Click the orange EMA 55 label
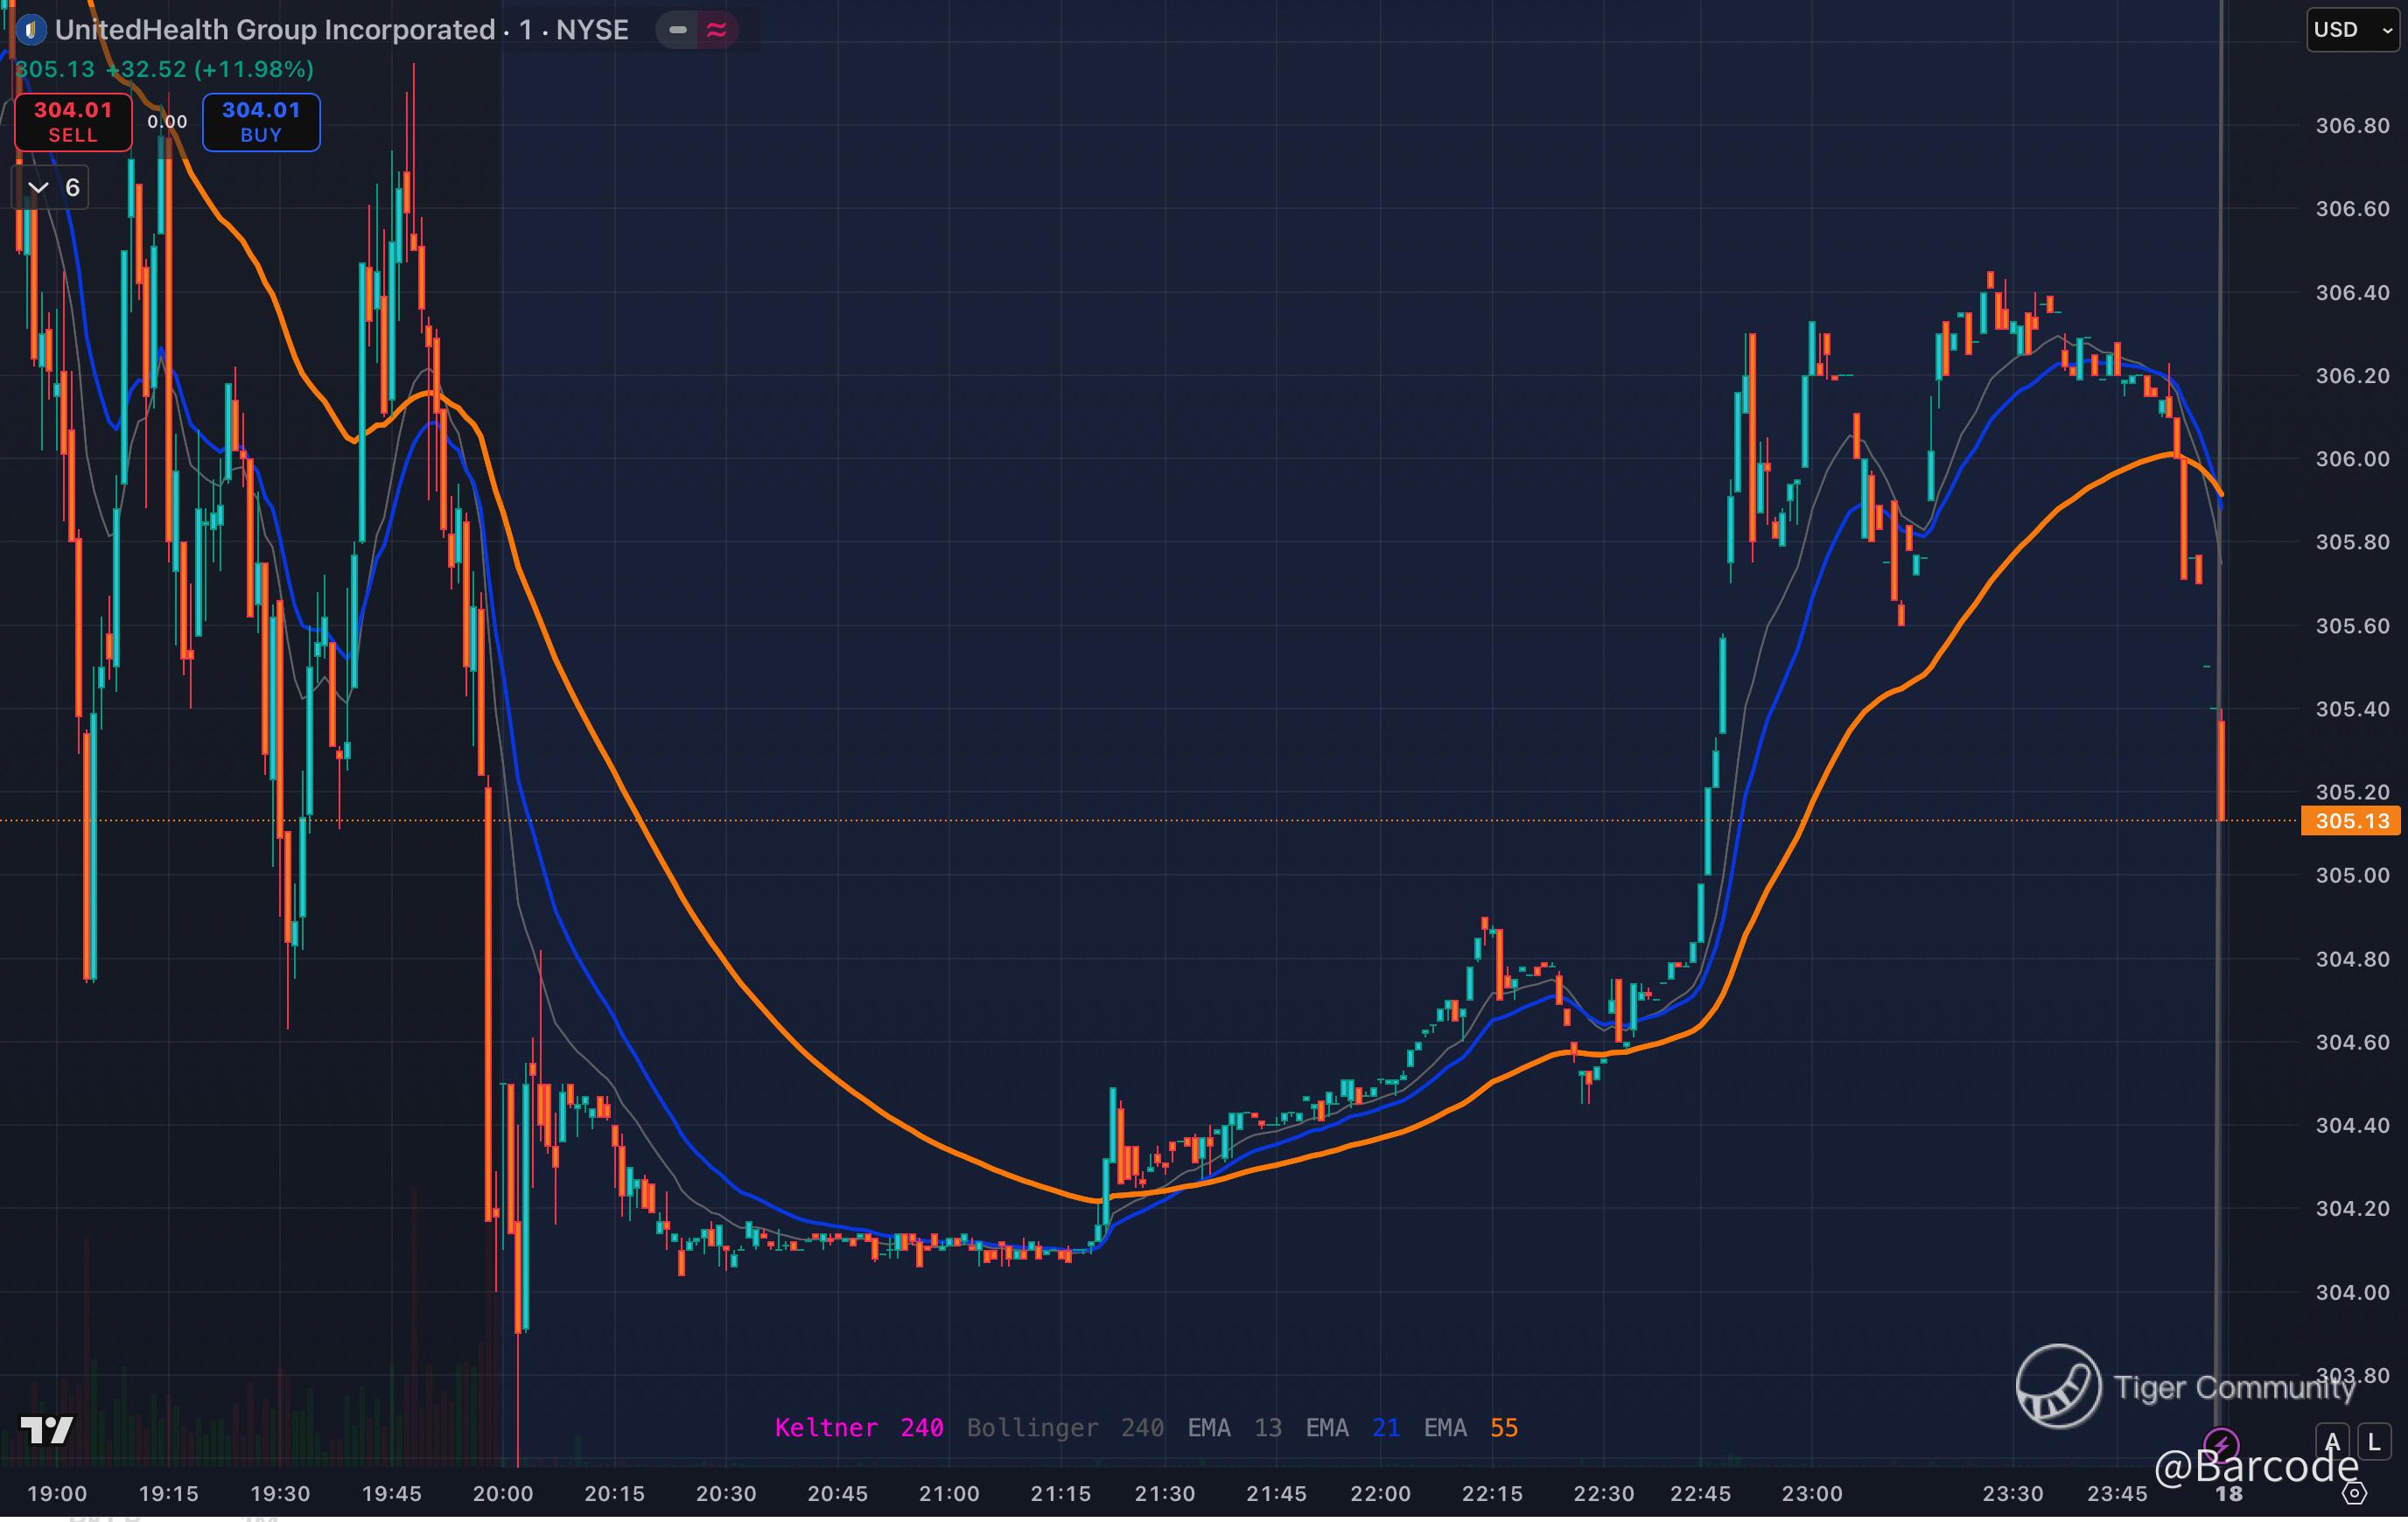Viewport: 2408px width, 1522px height. [1470, 1428]
